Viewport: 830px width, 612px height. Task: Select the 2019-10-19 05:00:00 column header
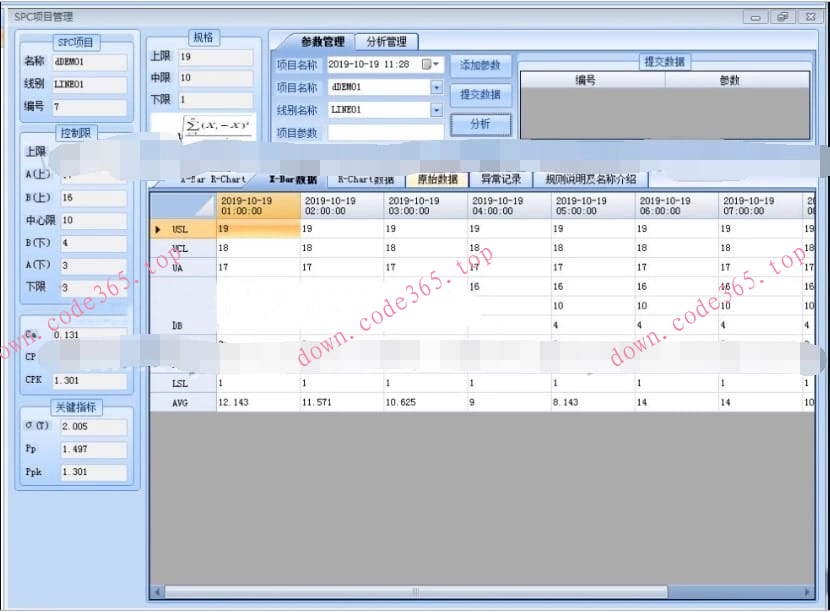pos(593,206)
